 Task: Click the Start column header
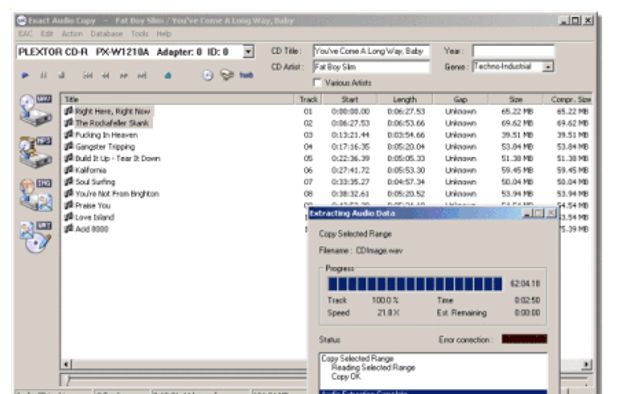[350, 99]
